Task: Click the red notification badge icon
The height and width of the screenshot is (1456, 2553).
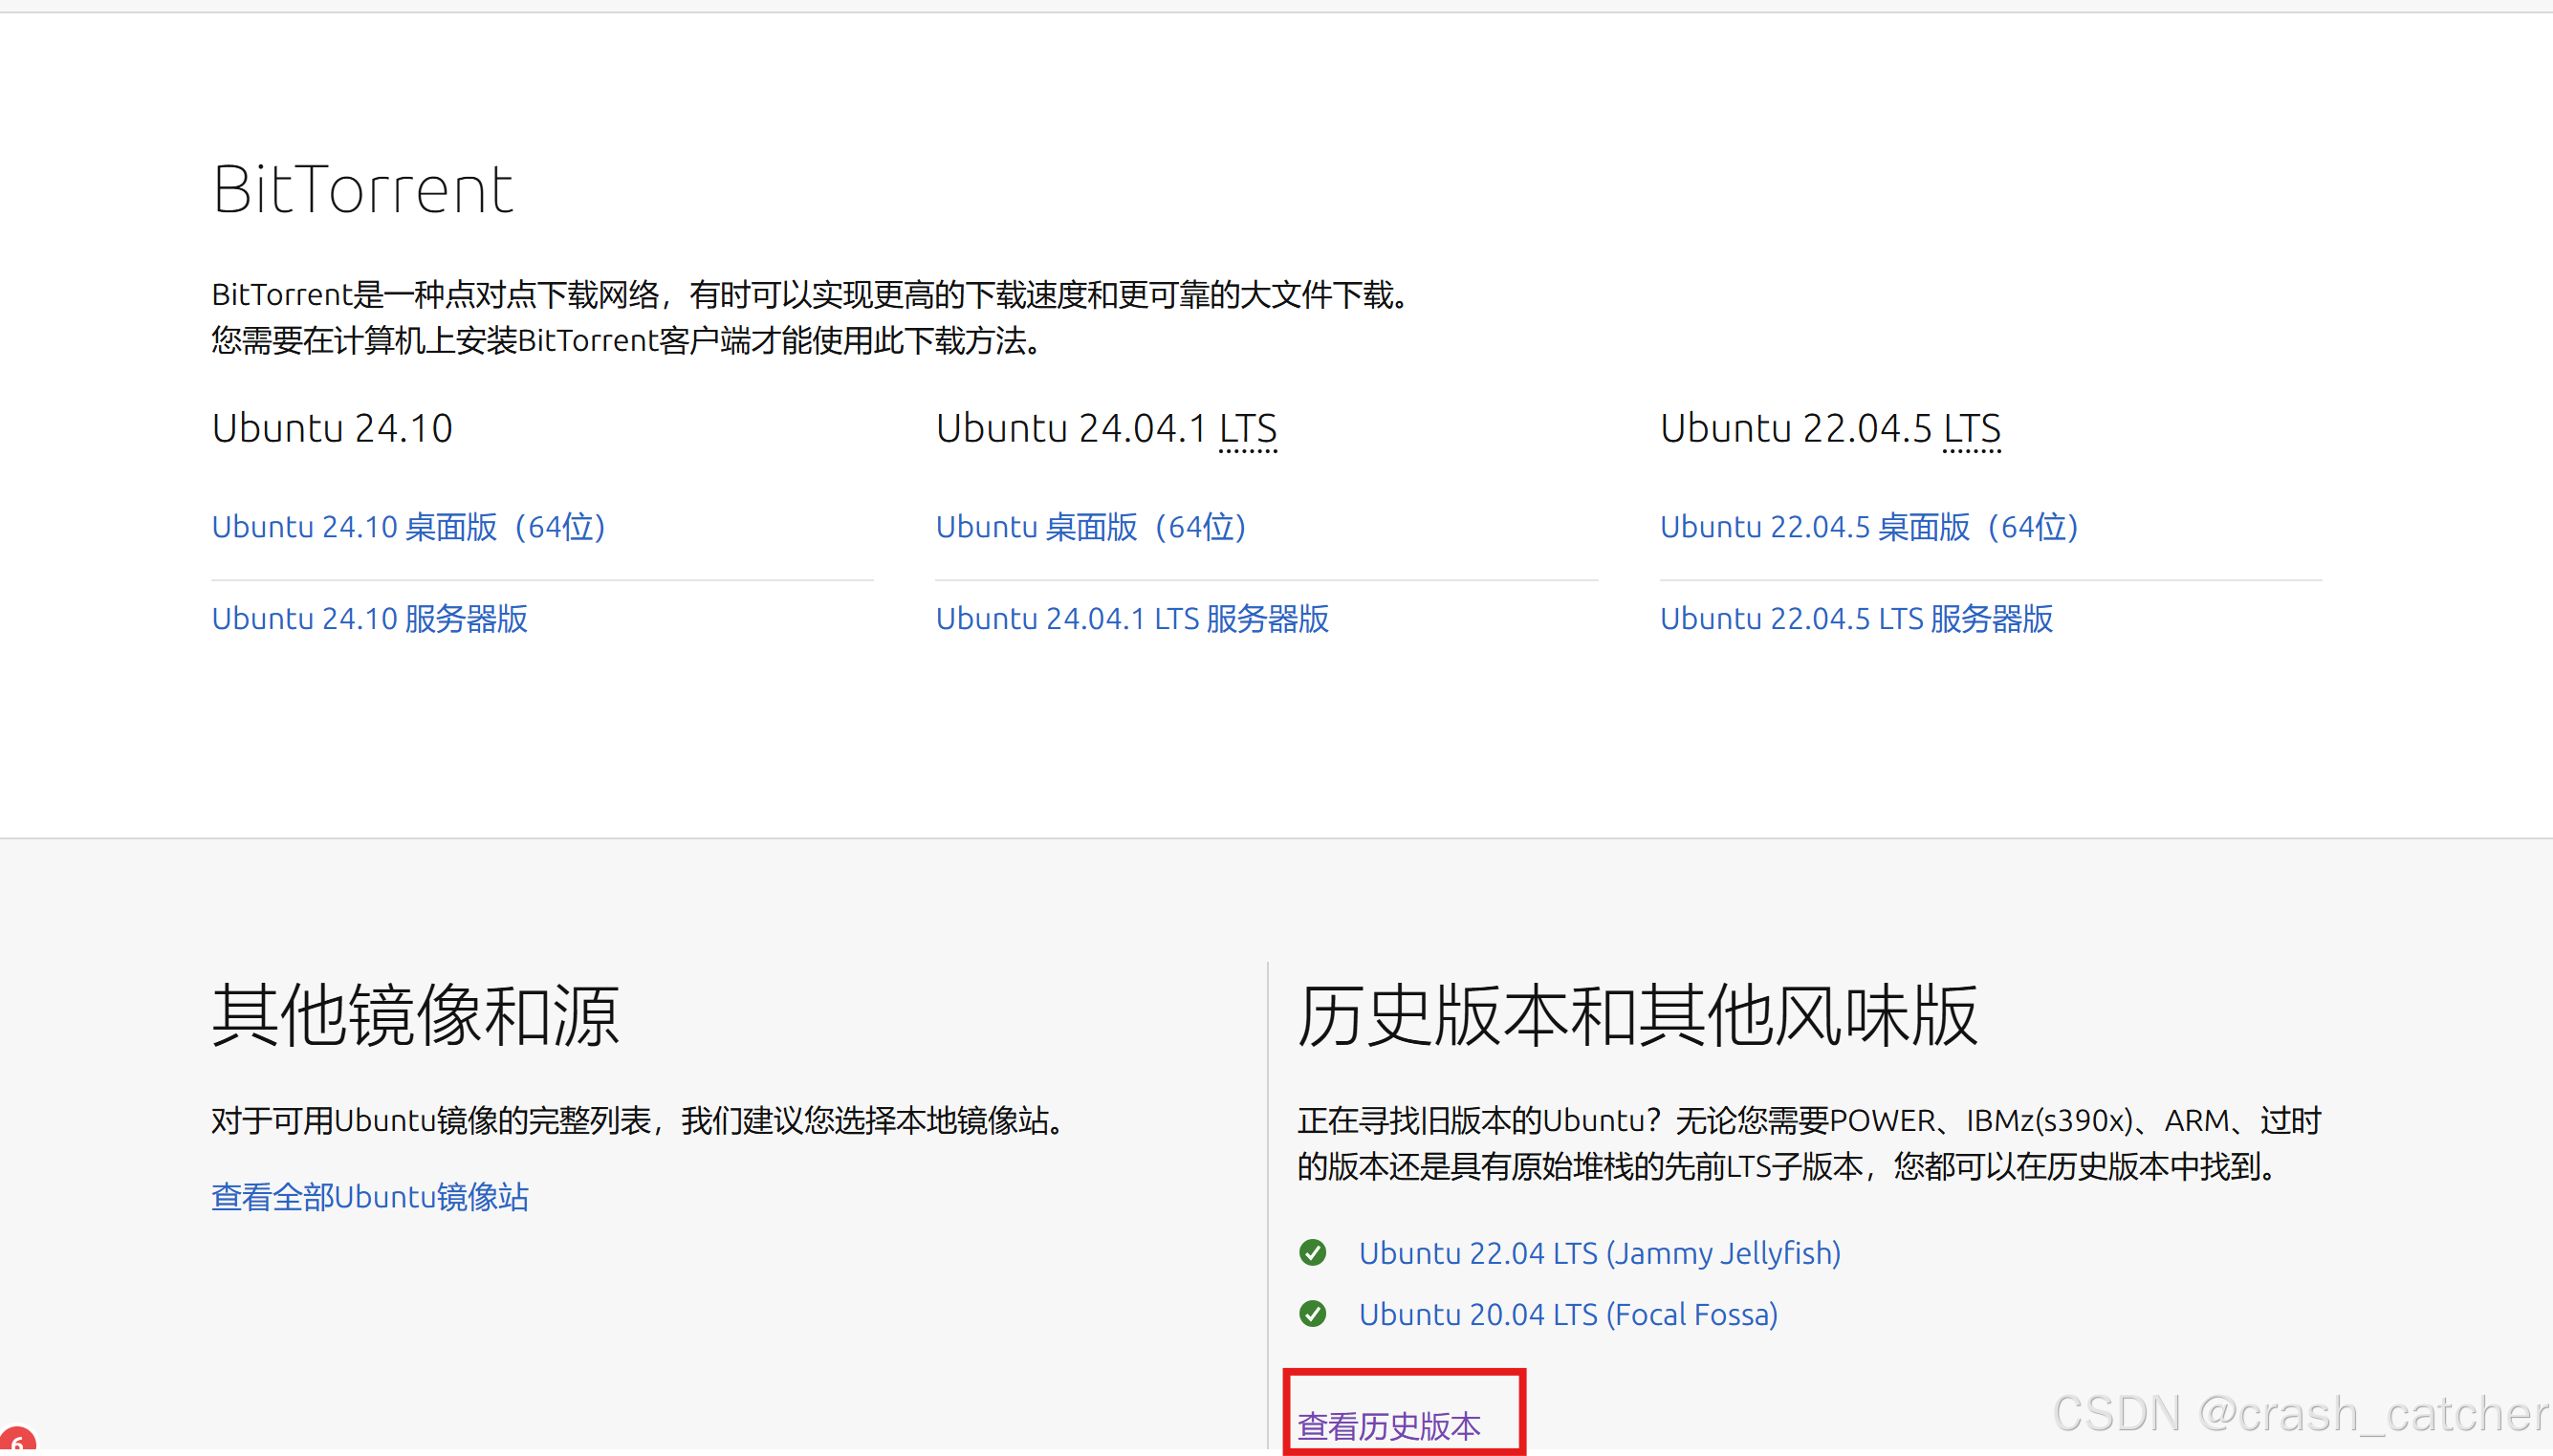Action: coord(17,1441)
